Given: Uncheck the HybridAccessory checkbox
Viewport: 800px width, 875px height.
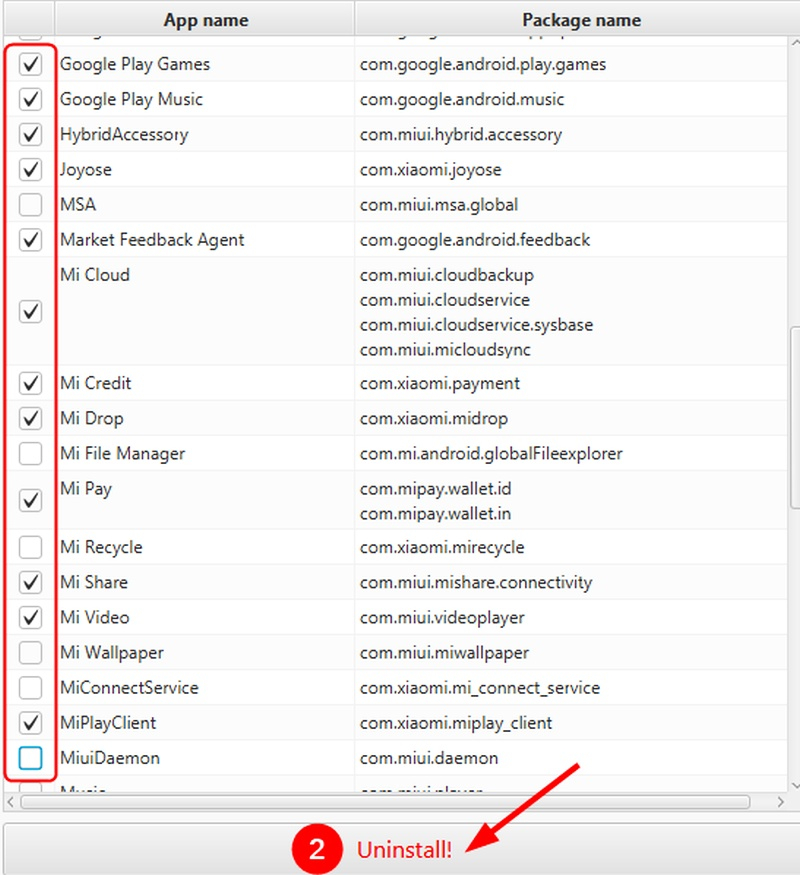Looking at the screenshot, I should coord(31,135).
